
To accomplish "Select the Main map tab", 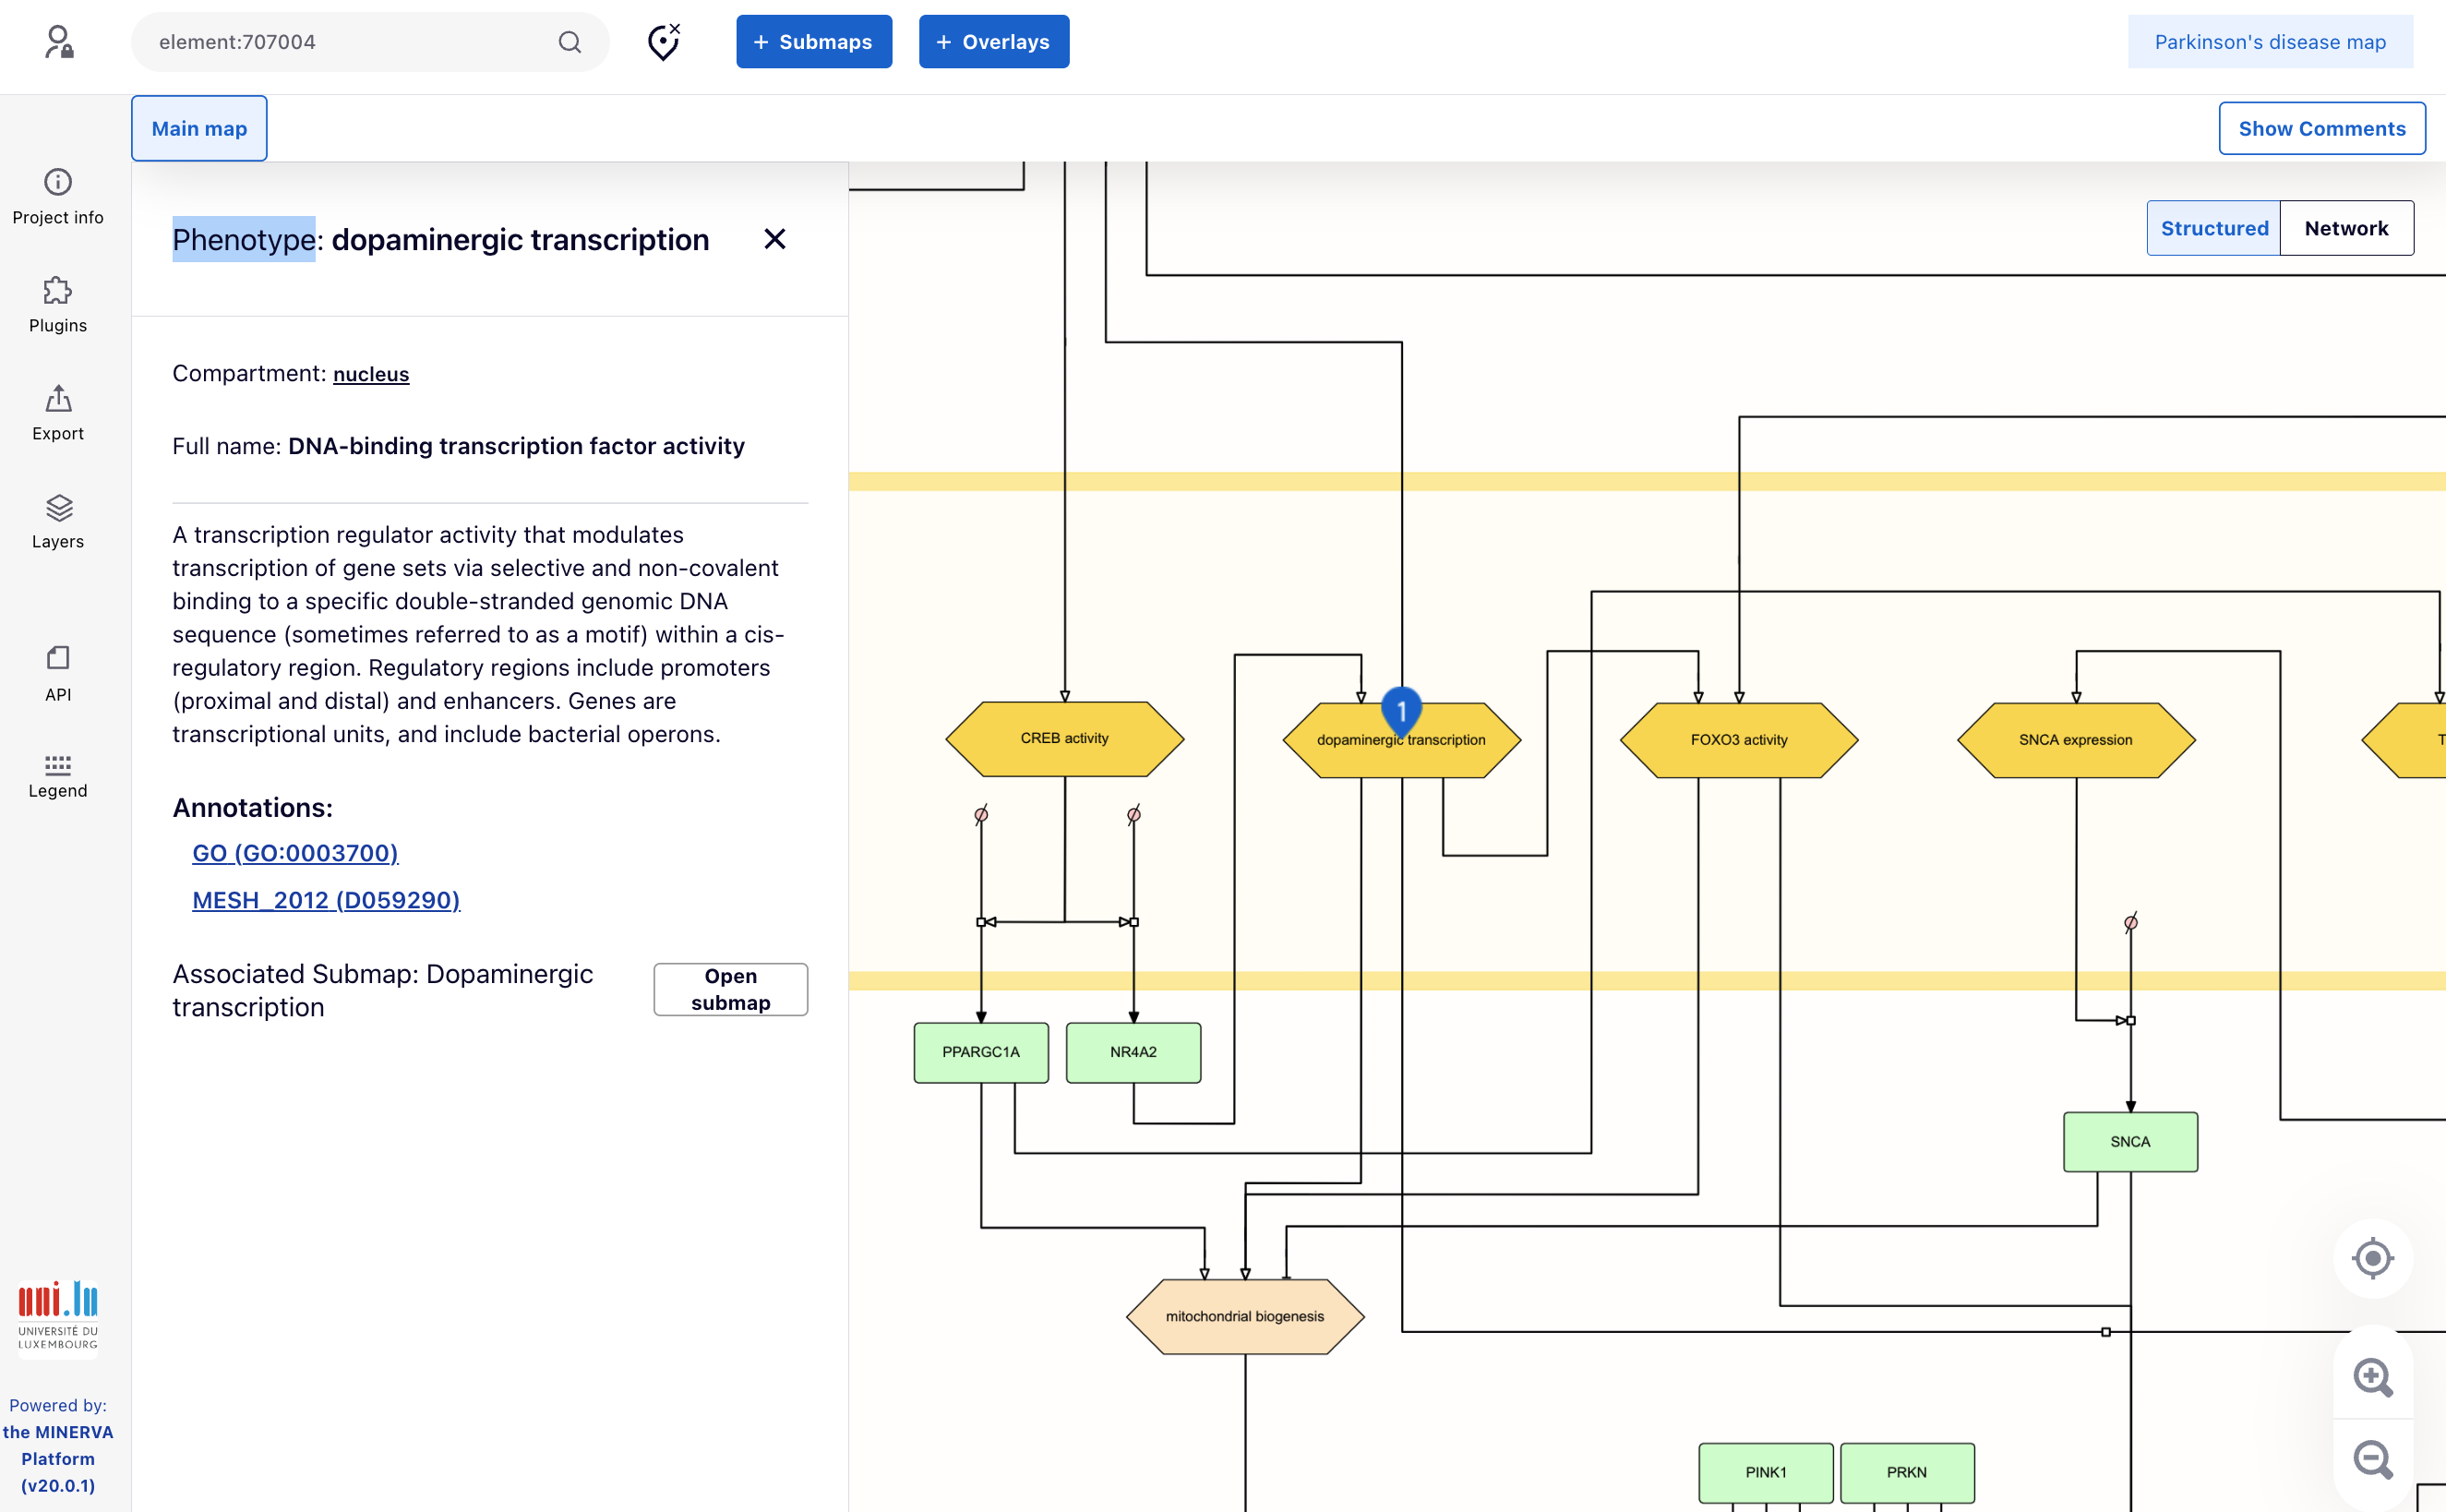I will (199, 128).
